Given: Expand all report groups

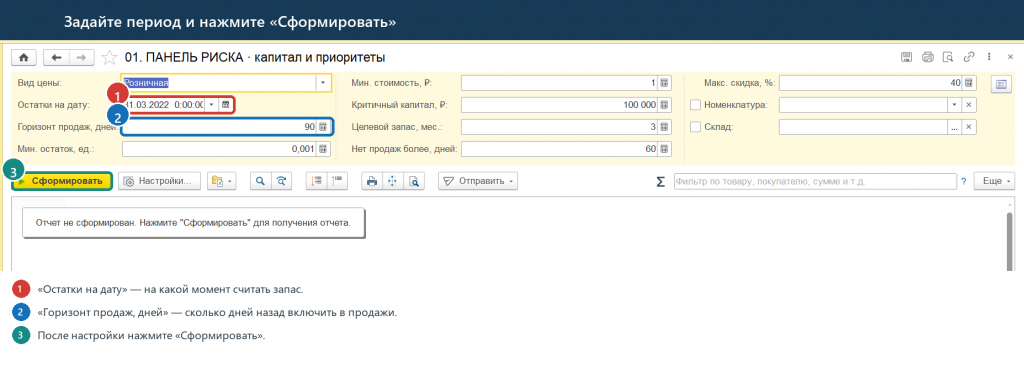Looking at the screenshot, I should coord(316,181).
